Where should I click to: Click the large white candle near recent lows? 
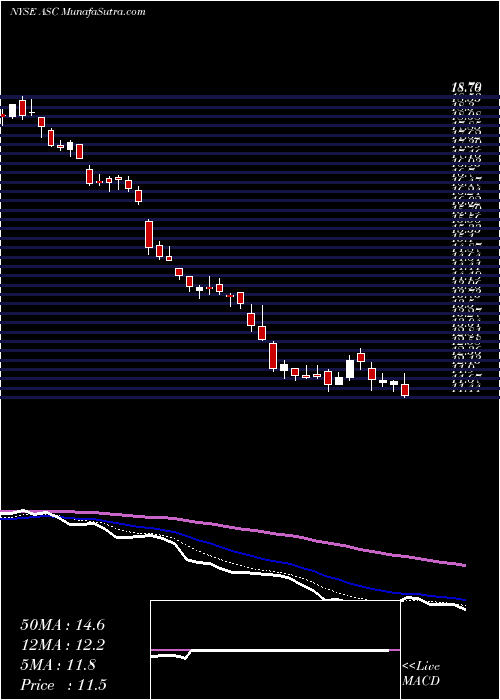(x=350, y=368)
